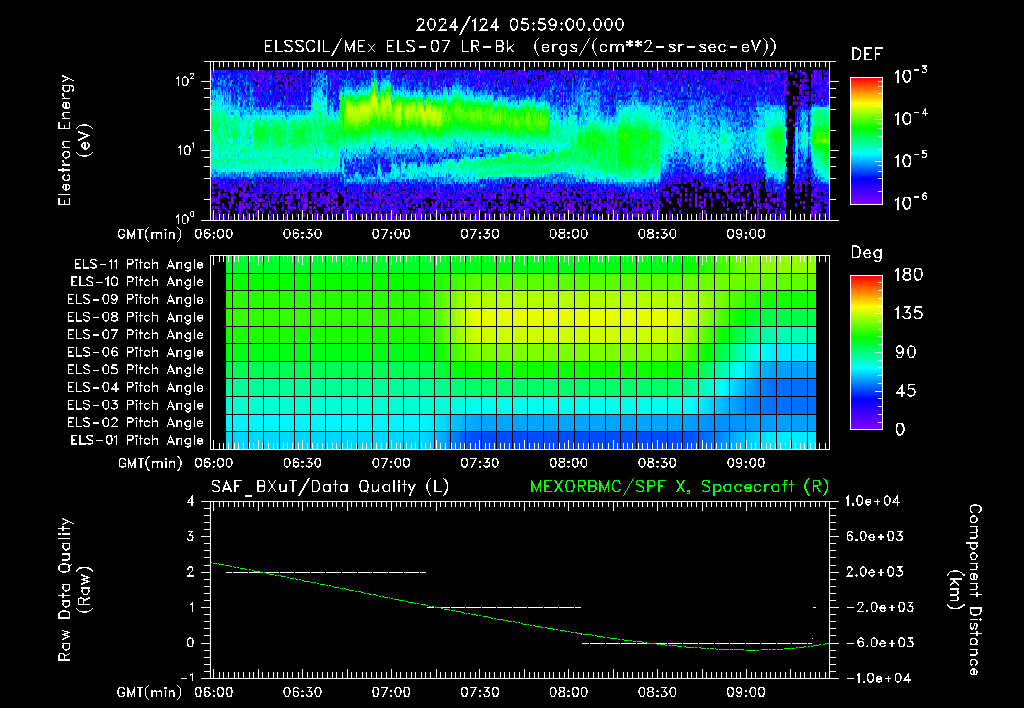The image size is (1024, 708).
Task: Click the 07:00 tick on spectrogram time axis
Action: (x=391, y=234)
